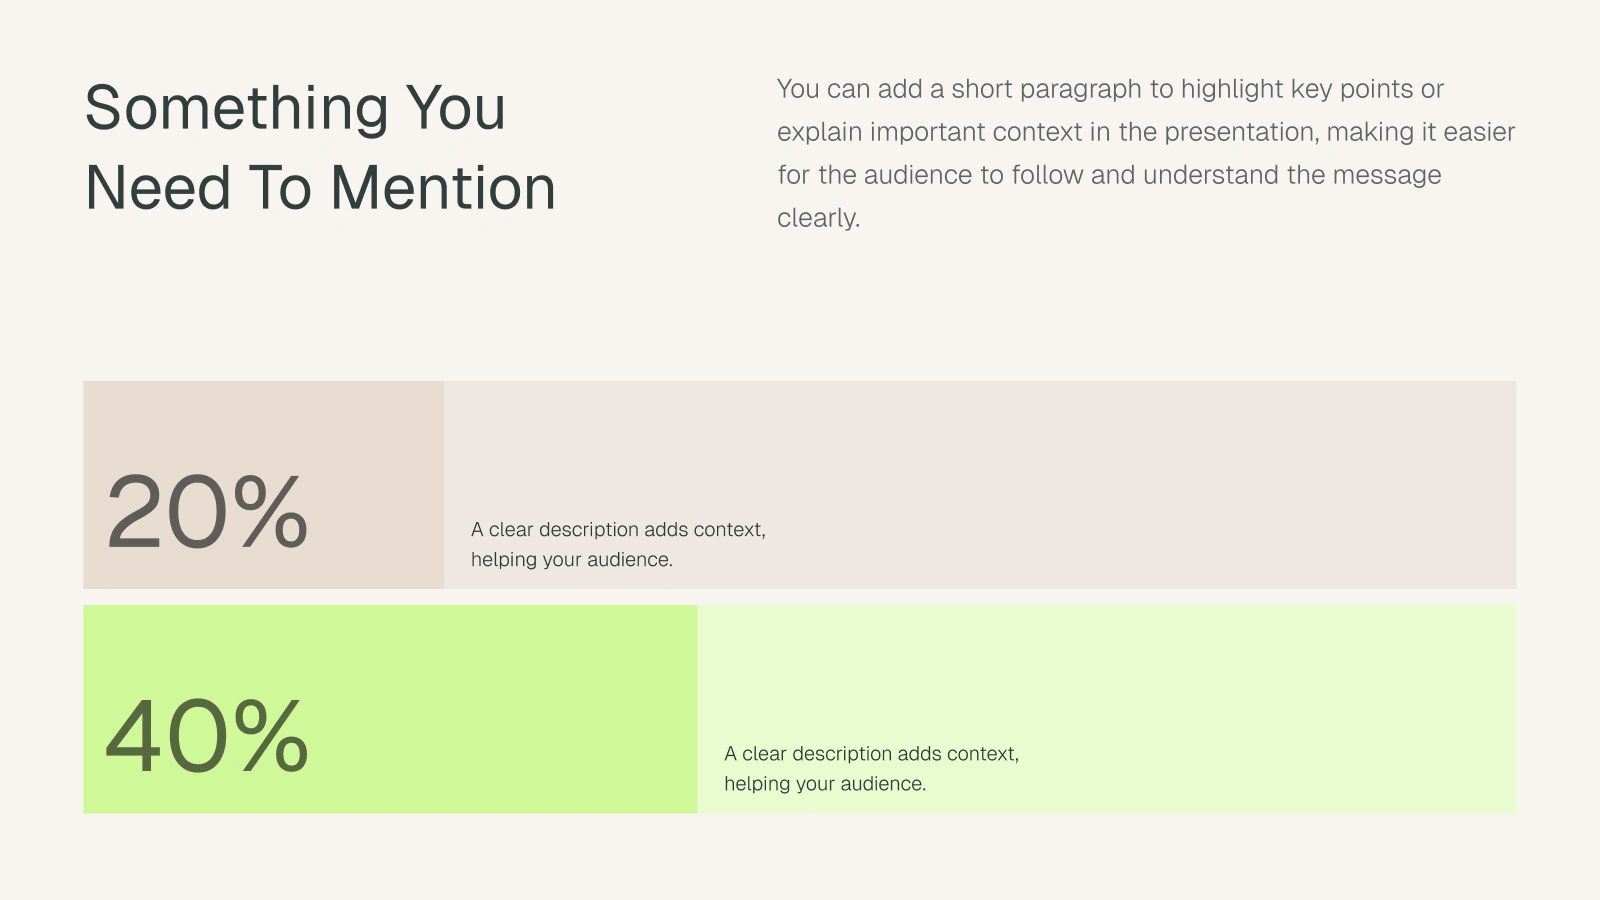Click "A clear description" text in green bar

[x=871, y=754]
